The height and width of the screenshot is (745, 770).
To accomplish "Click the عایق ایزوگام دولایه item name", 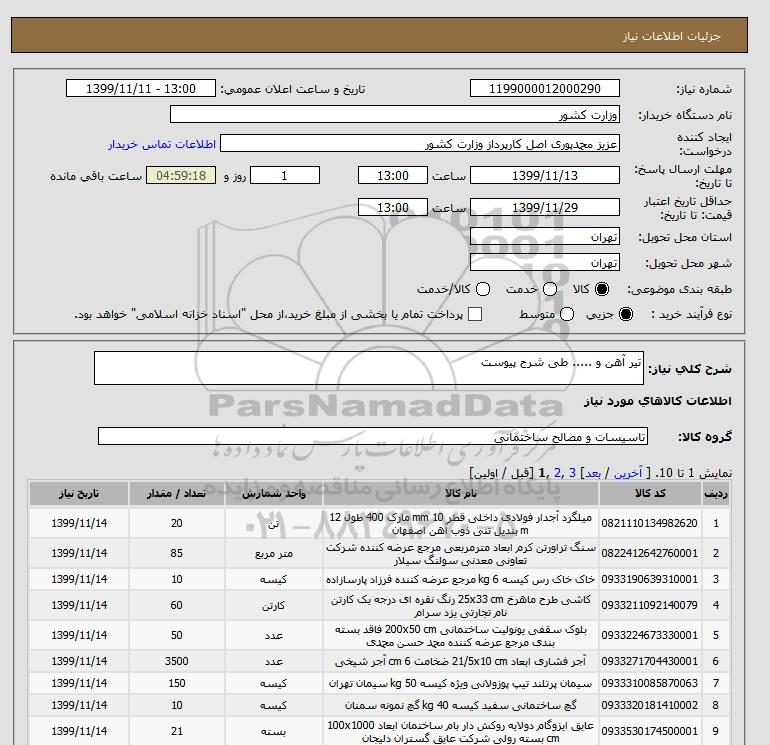I will pyautogui.click(x=461, y=731).
